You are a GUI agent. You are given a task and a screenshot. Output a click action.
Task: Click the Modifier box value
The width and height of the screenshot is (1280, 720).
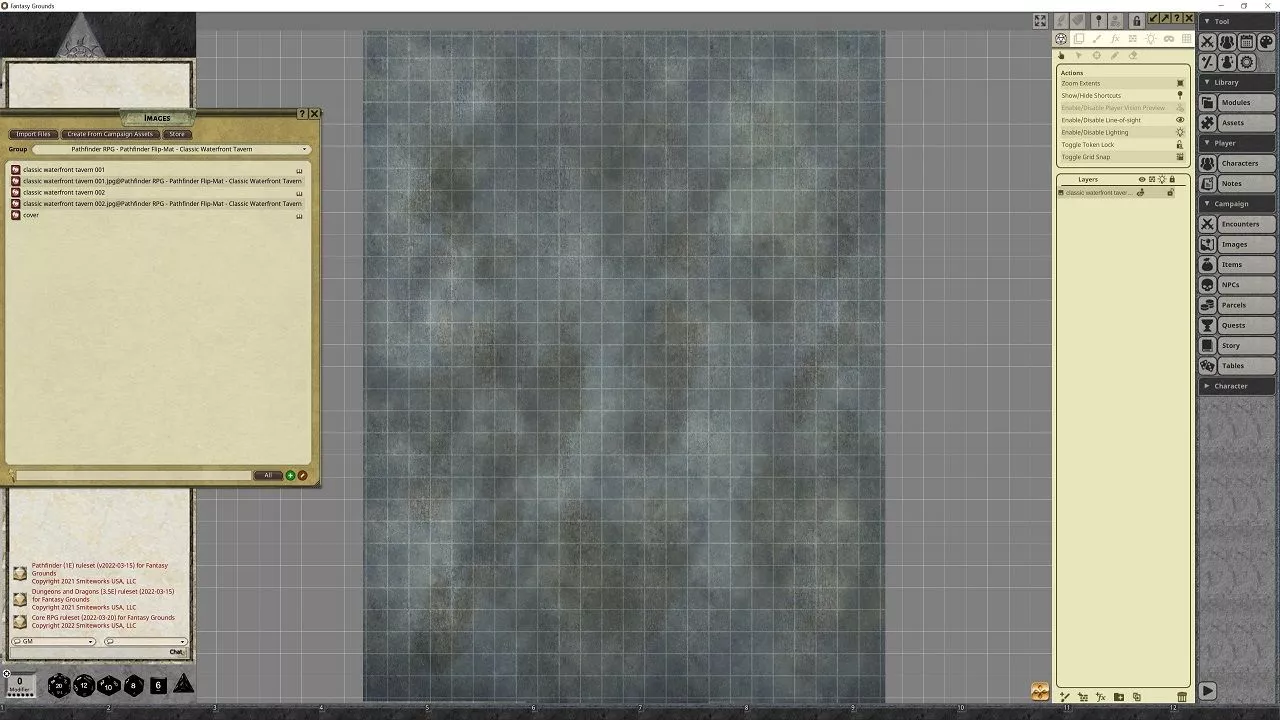19,681
